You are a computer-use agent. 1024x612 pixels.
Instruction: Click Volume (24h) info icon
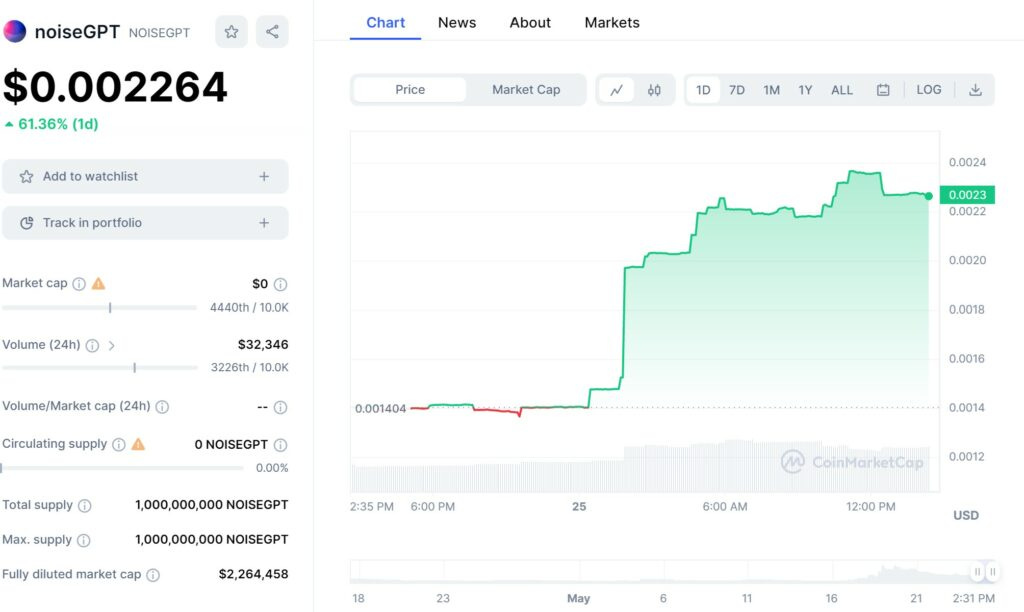tap(93, 346)
